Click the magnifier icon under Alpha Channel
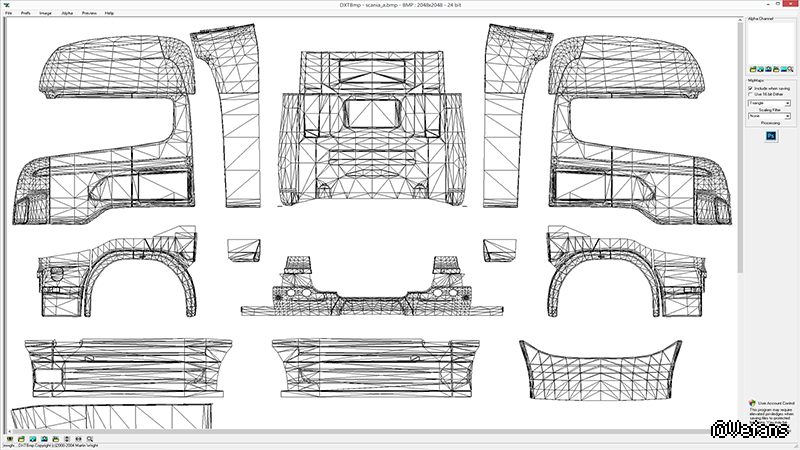 [x=791, y=69]
